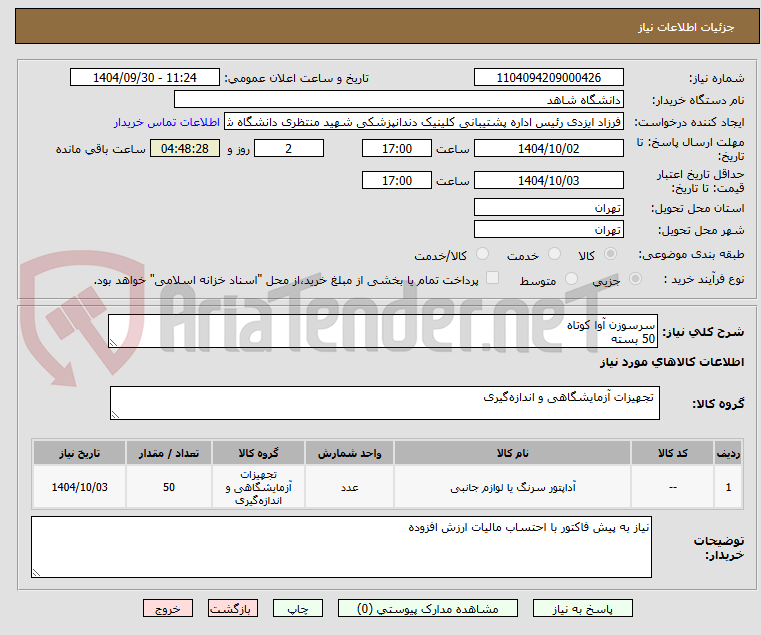Click the توضیحات خریدار notes textarea
This screenshot has width=761, height=635.
[x=341, y=547]
